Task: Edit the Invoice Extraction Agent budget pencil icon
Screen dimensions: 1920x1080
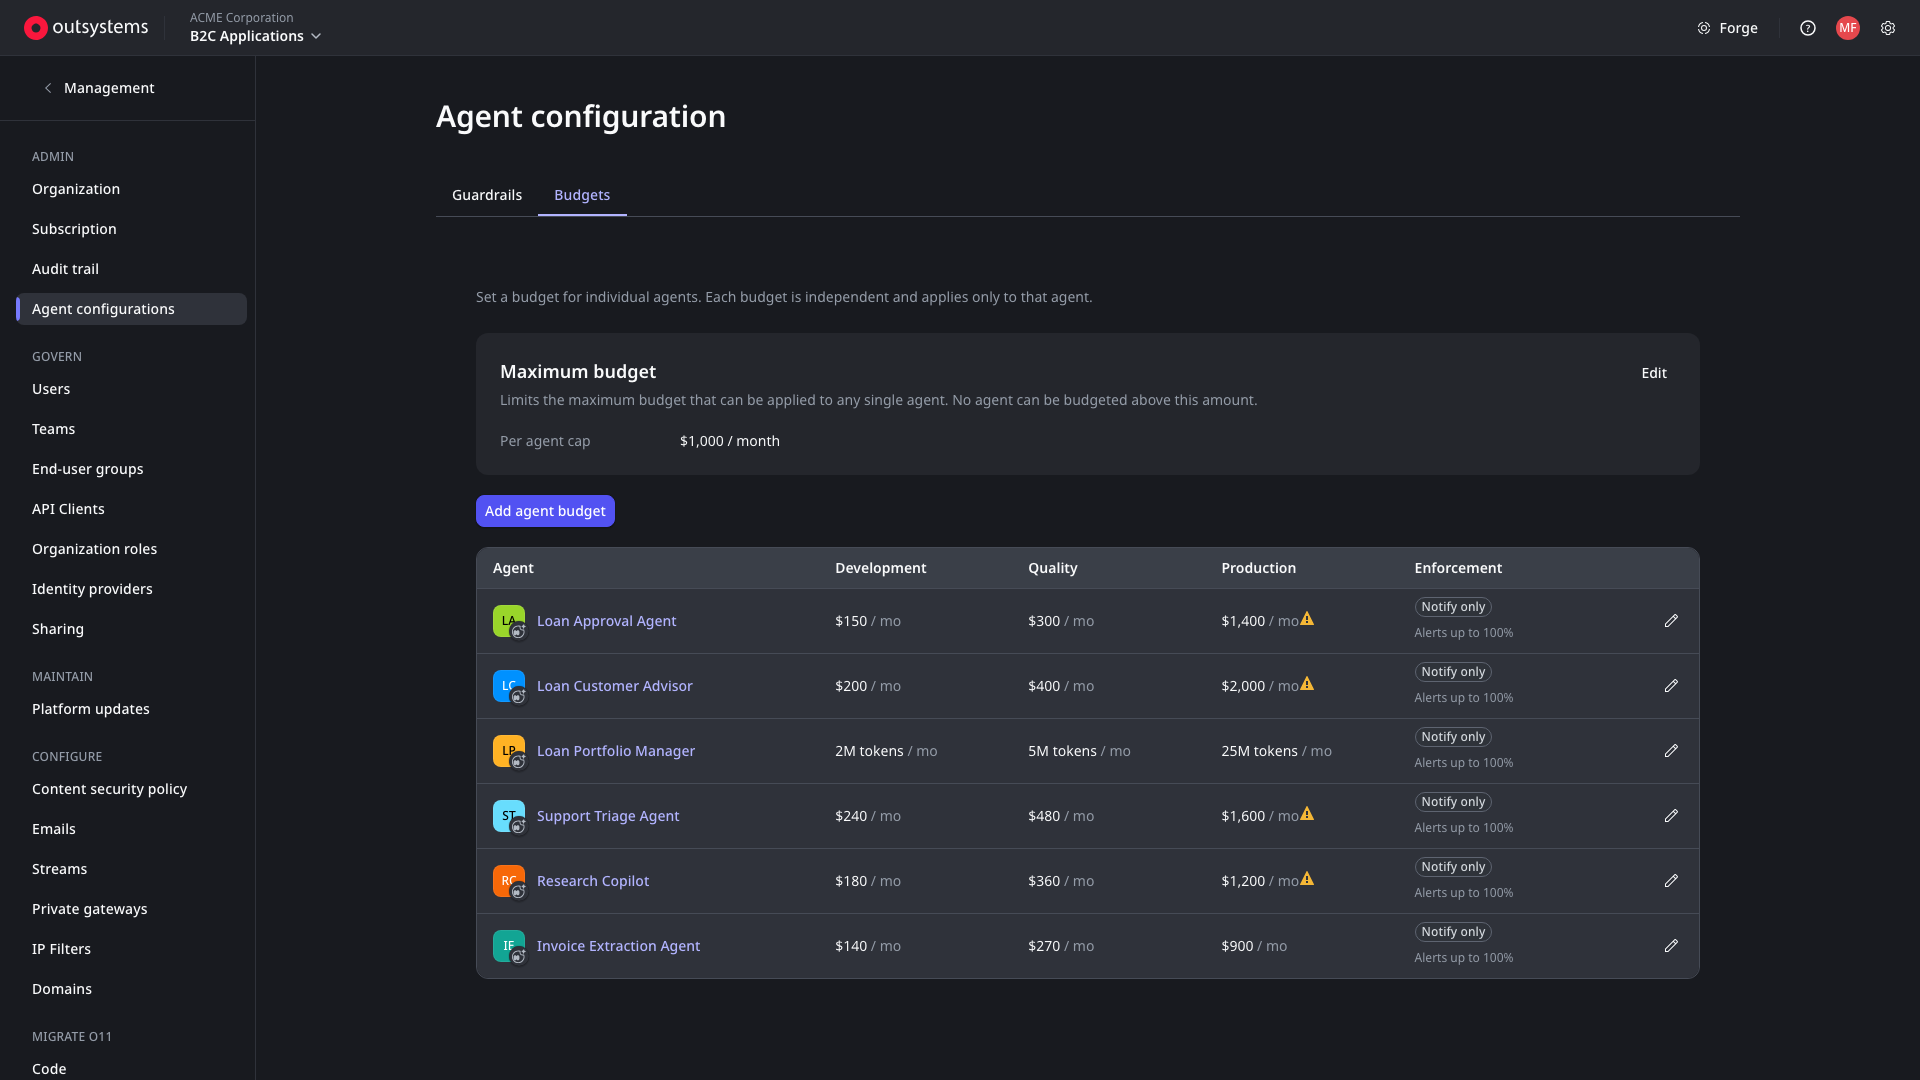Action: 1671,946
